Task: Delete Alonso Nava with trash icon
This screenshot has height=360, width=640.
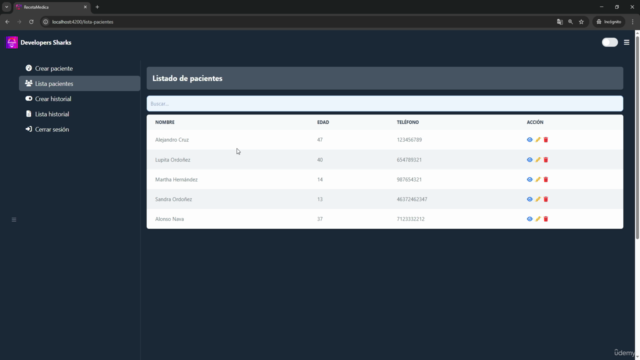Action: [546, 219]
